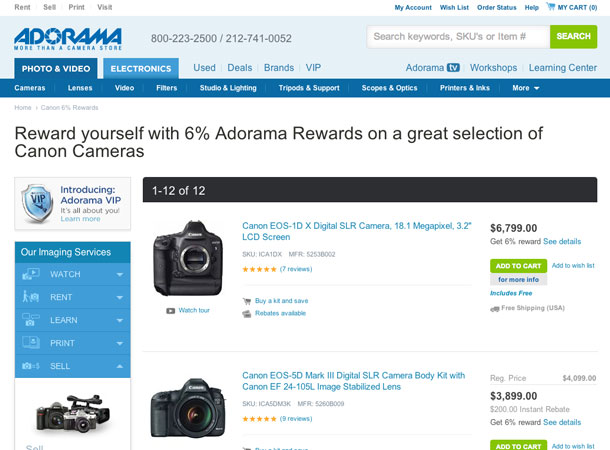This screenshot has height=450, width=610.
Task: Open the Learning Center link
Action: point(563,68)
